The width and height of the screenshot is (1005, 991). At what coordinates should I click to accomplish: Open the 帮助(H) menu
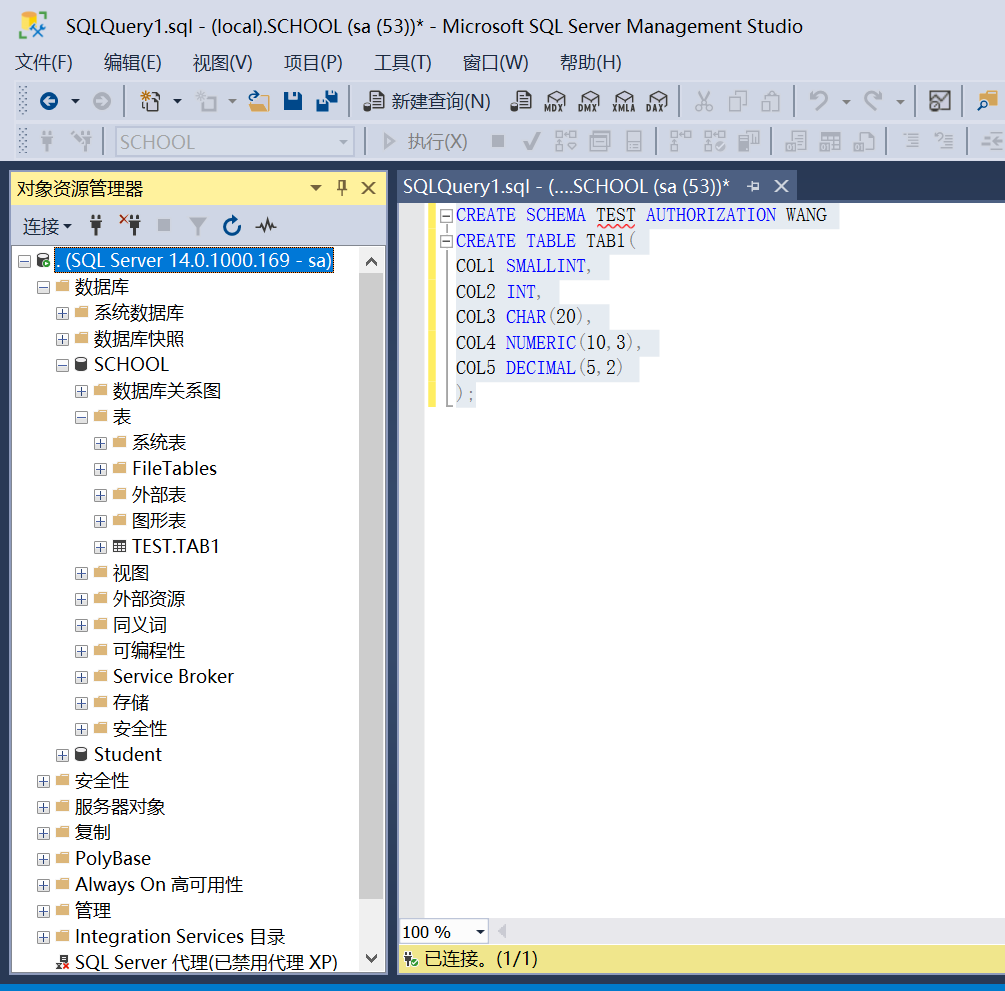tap(590, 62)
